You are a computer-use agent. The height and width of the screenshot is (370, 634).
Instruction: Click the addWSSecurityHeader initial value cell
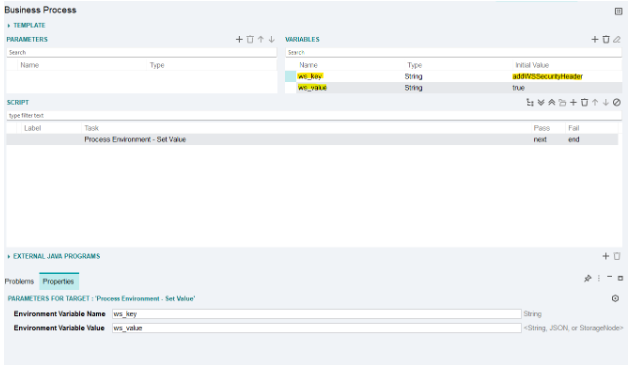click(547, 76)
